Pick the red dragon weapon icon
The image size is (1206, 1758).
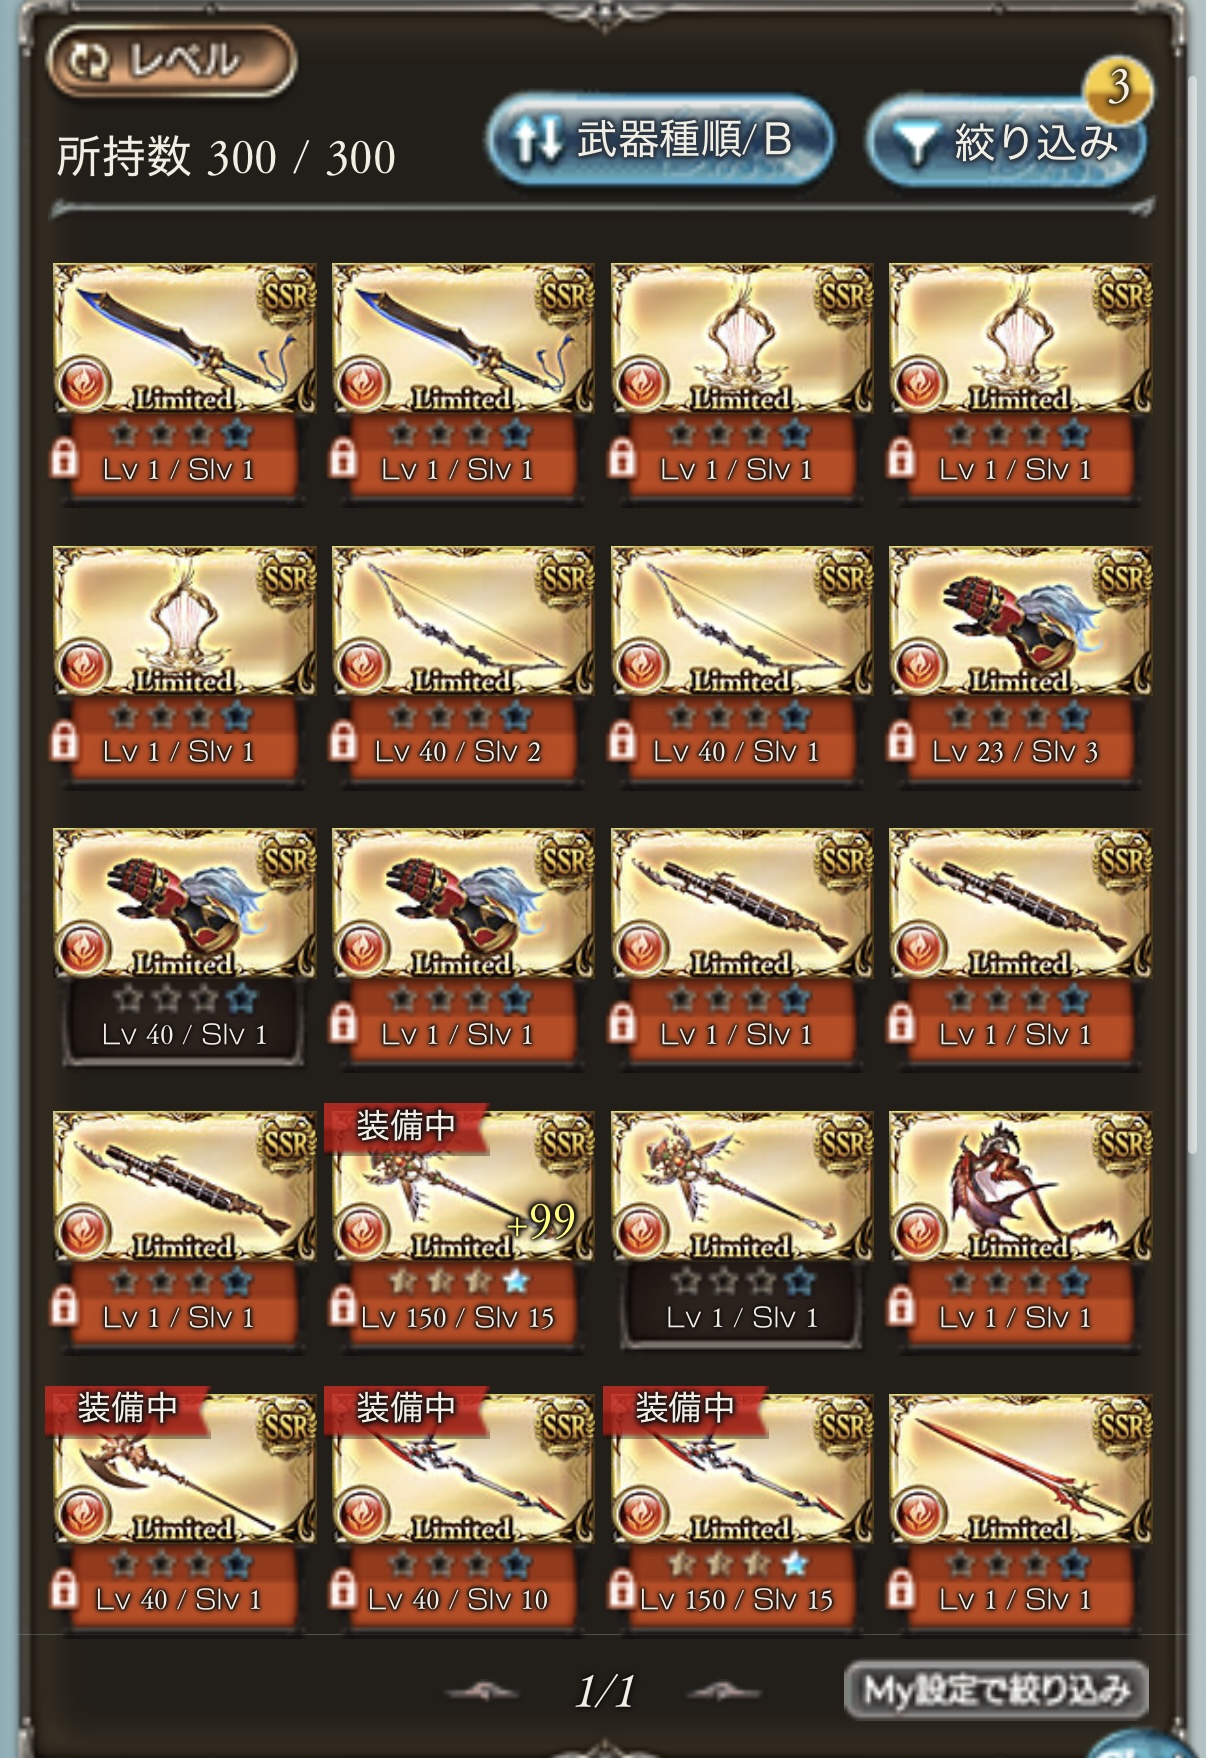1020,1227
